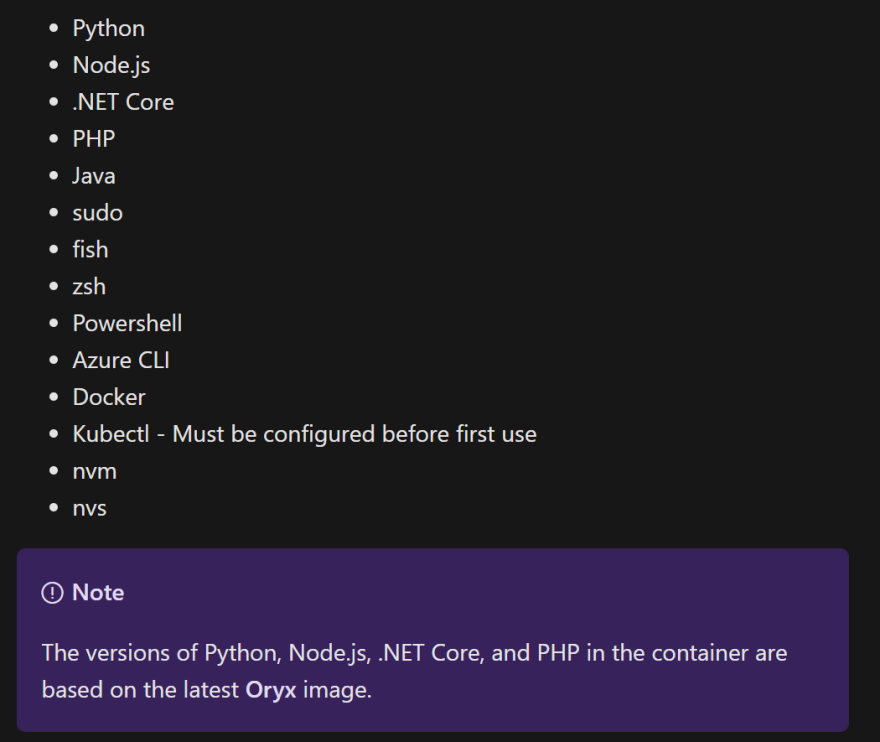Click the zsh list item
This screenshot has width=880, height=742.
point(89,287)
